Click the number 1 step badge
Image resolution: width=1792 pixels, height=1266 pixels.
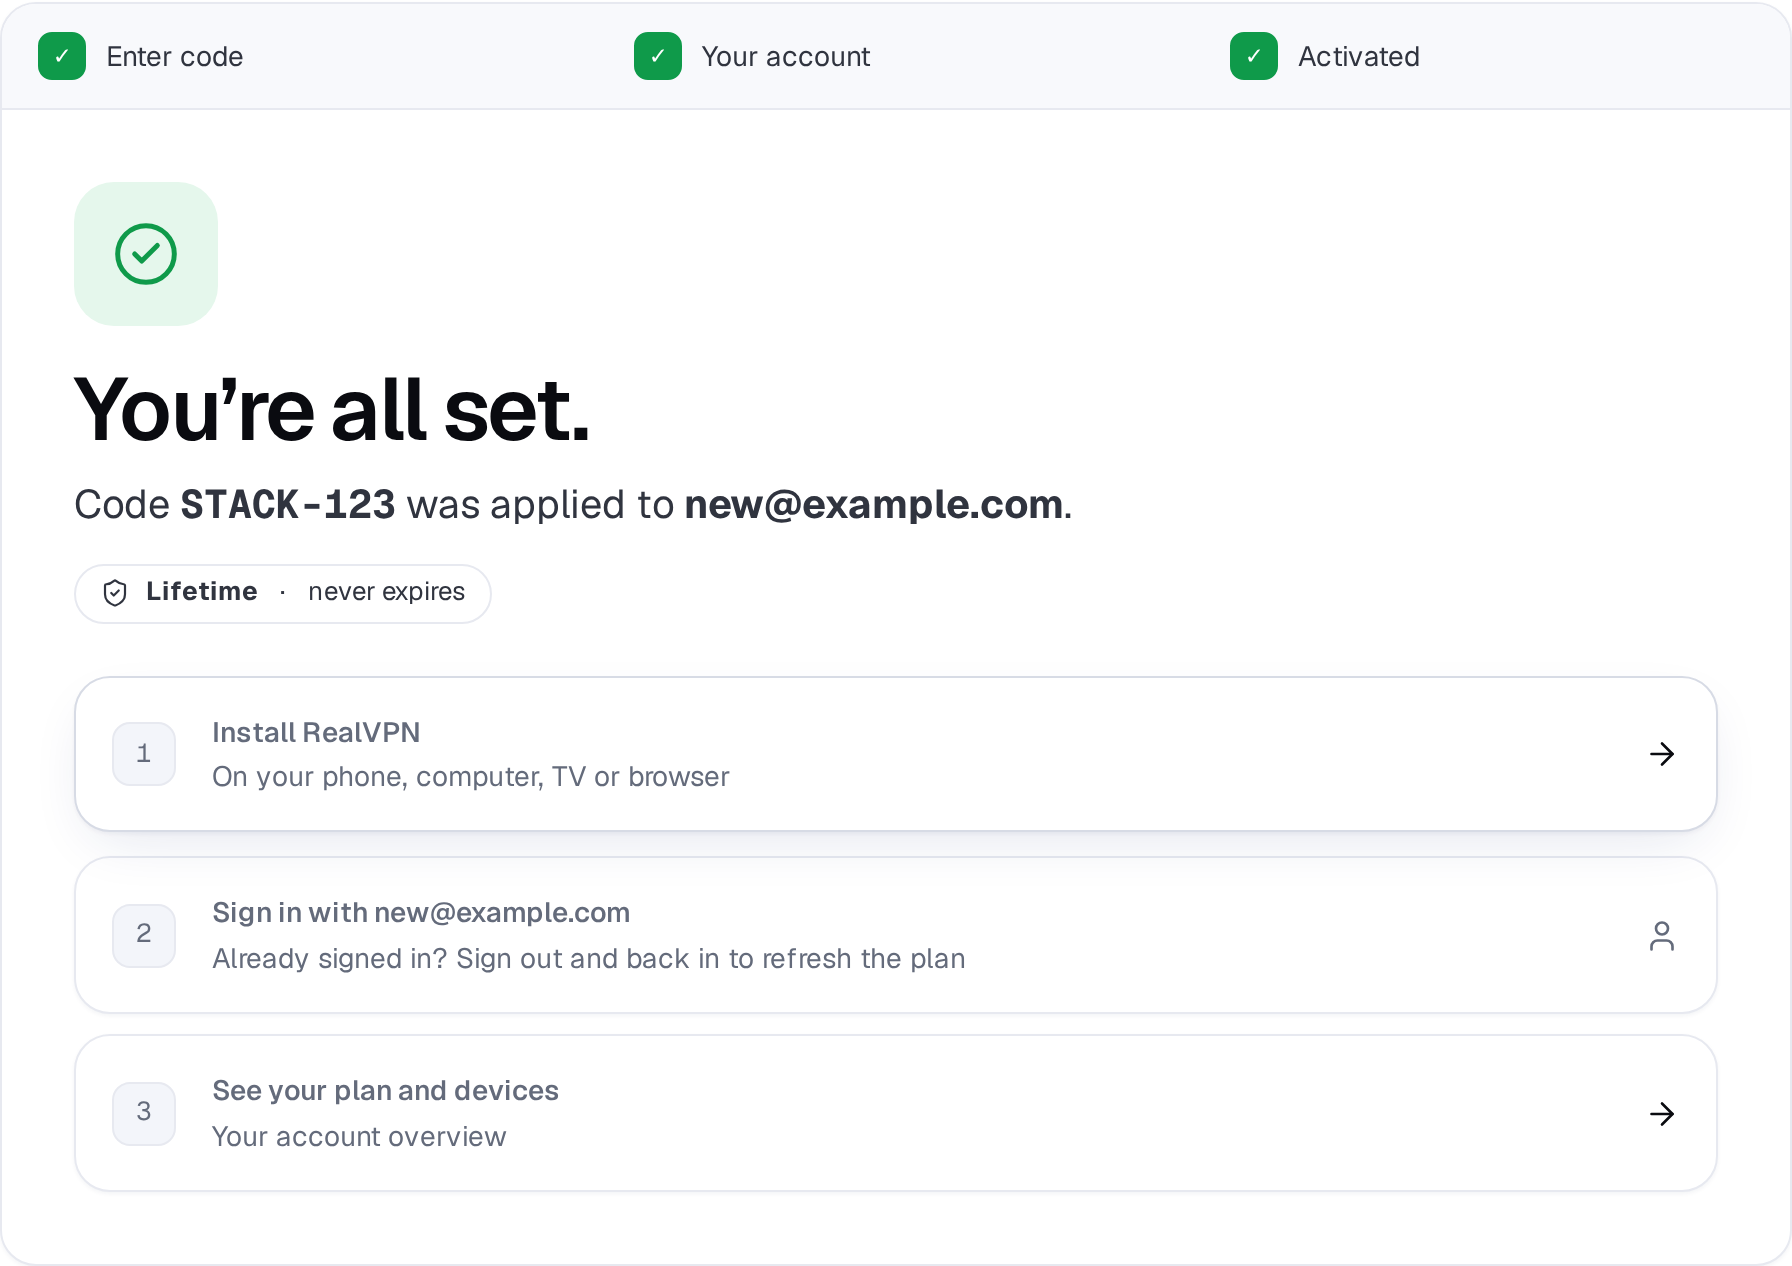tap(144, 754)
